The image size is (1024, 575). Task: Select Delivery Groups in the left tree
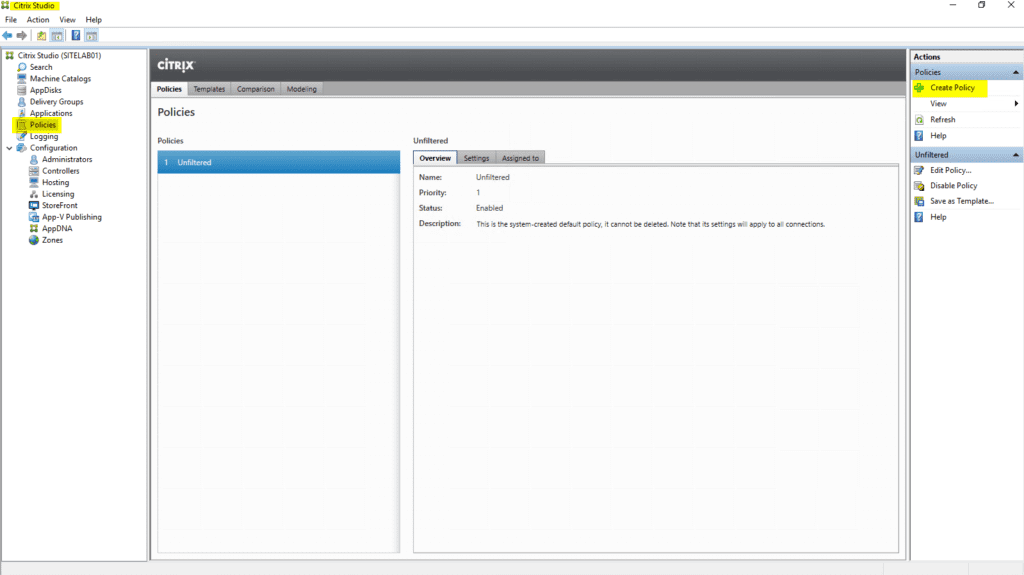click(x=56, y=102)
